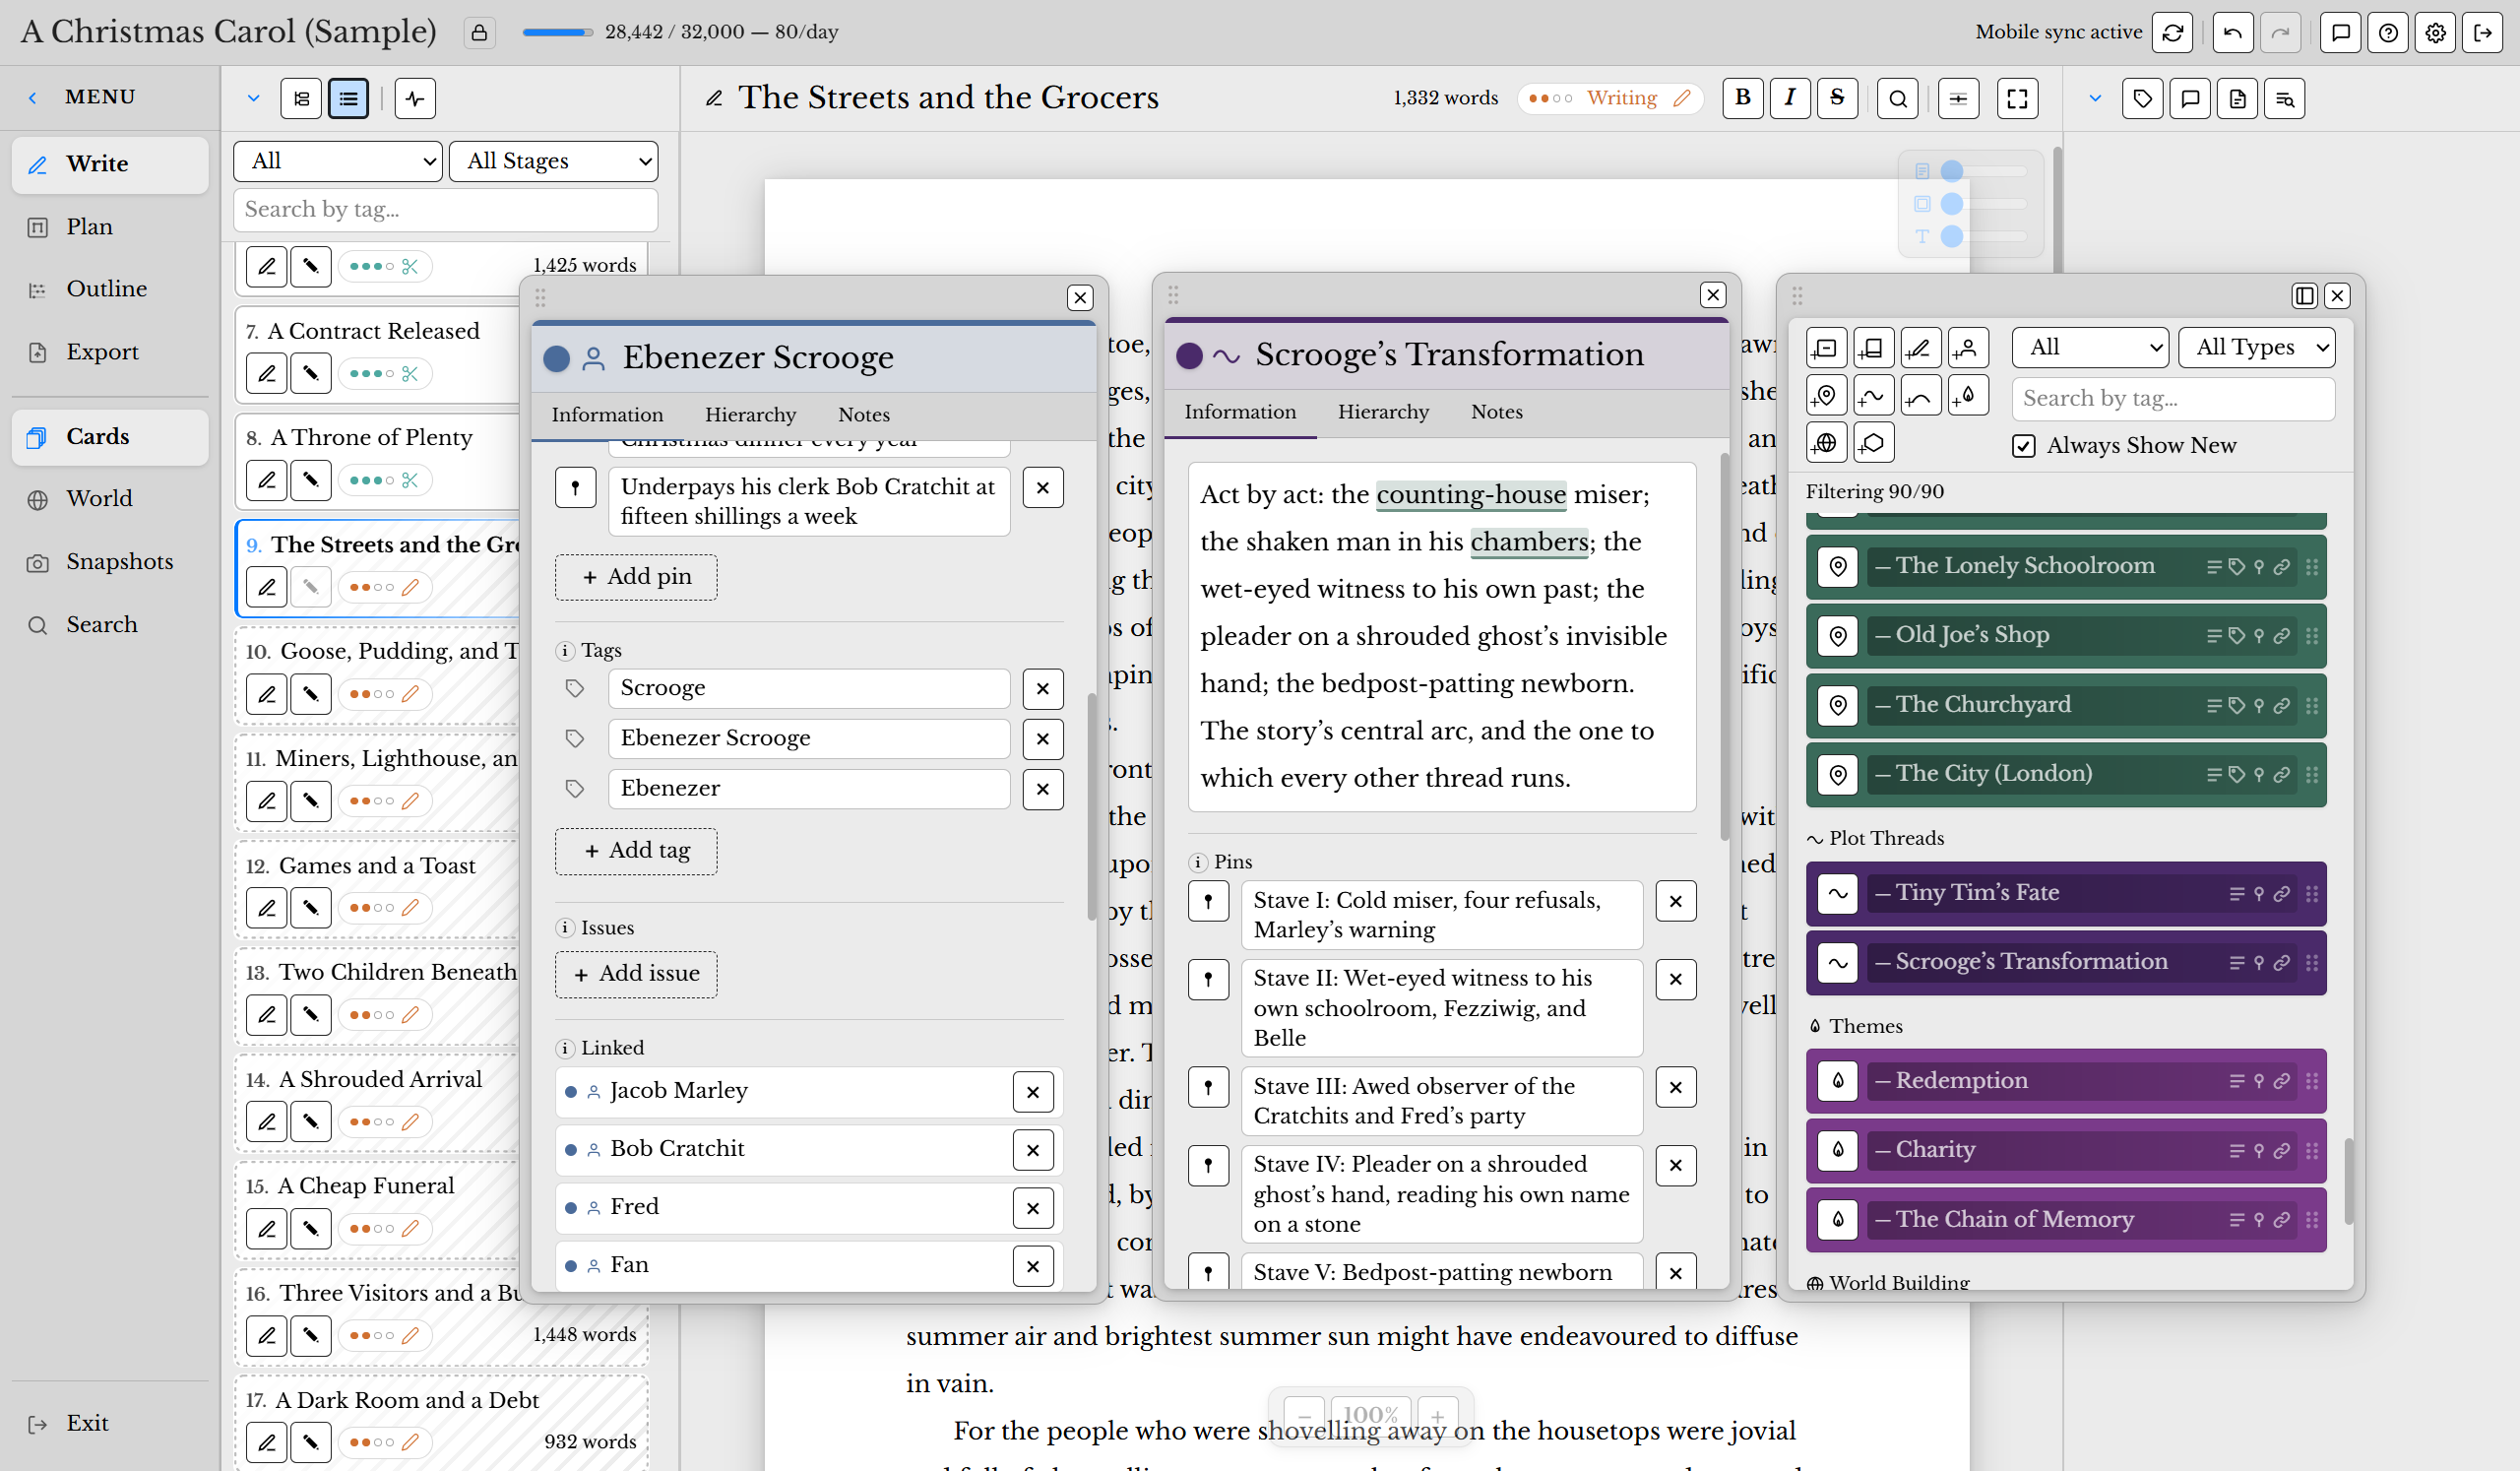Open the help question-mark icon
The height and width of the screenshot is (1471, 2520).
pyautogui.click(x=2388, y=33)
